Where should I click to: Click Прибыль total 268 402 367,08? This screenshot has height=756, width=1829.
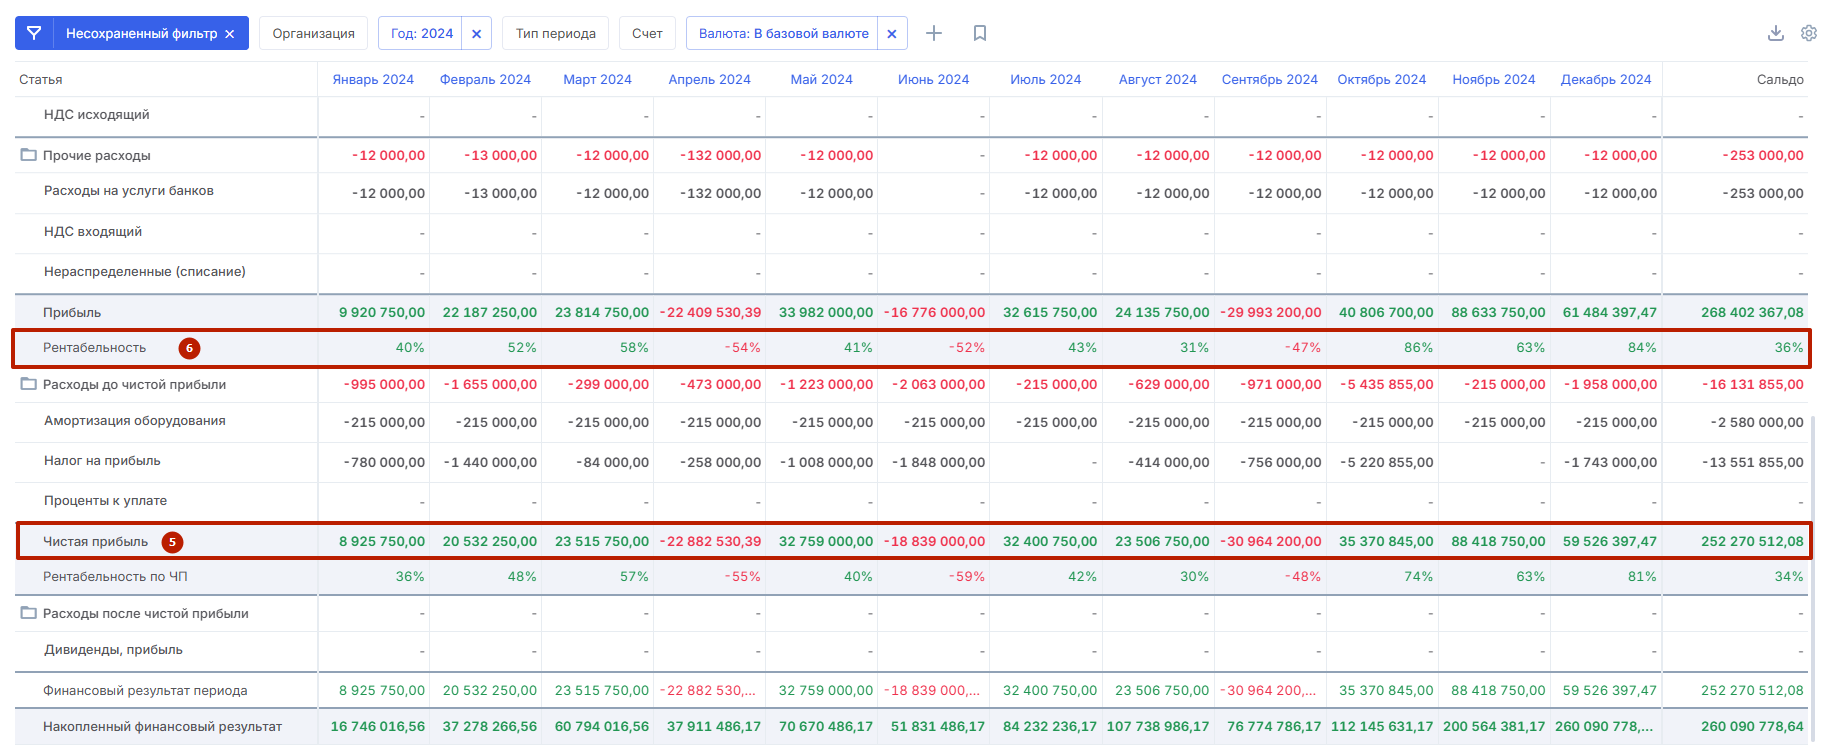1752,313
